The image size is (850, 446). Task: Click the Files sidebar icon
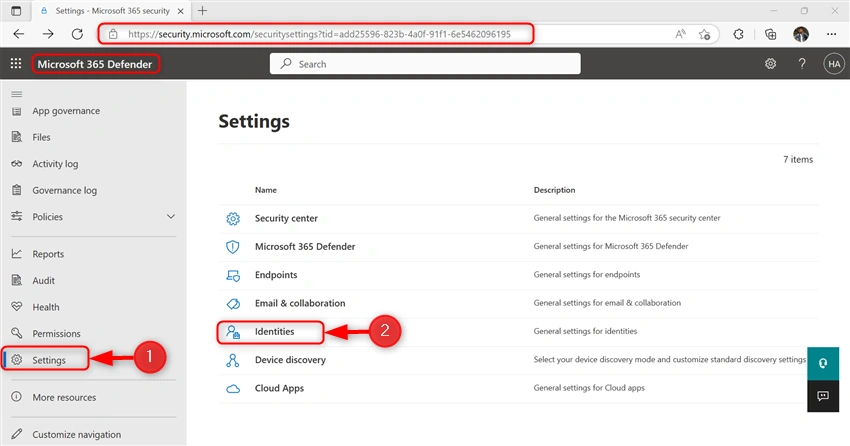tap(17, 137)
